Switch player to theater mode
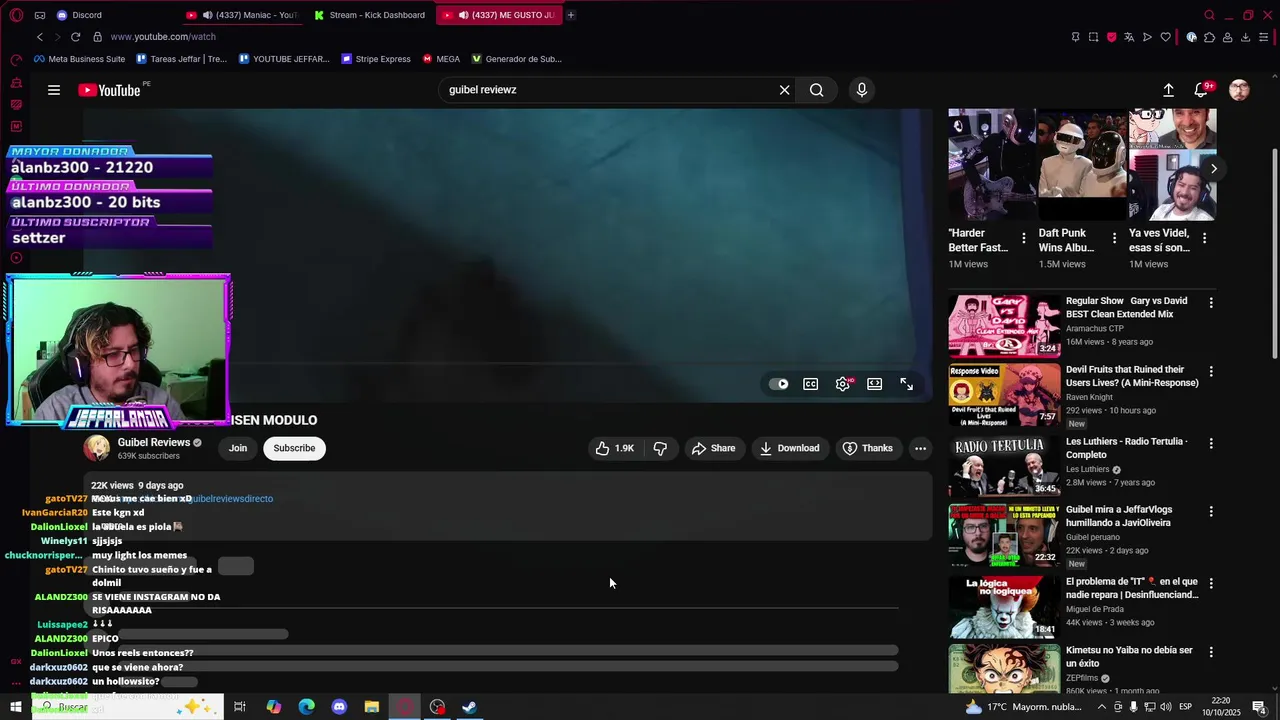Viewport: 1280px width, 720px height. [875, 384]
